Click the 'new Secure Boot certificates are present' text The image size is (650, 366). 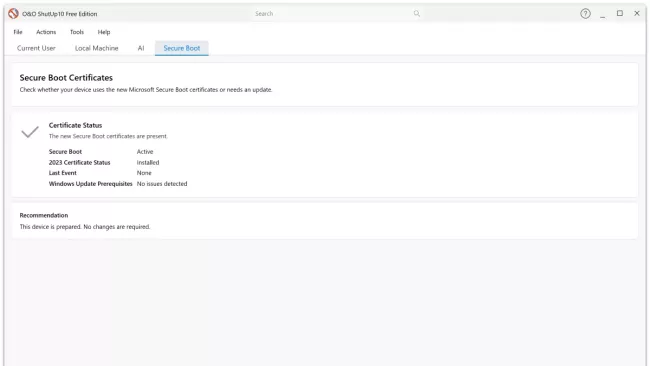point(108,136)
